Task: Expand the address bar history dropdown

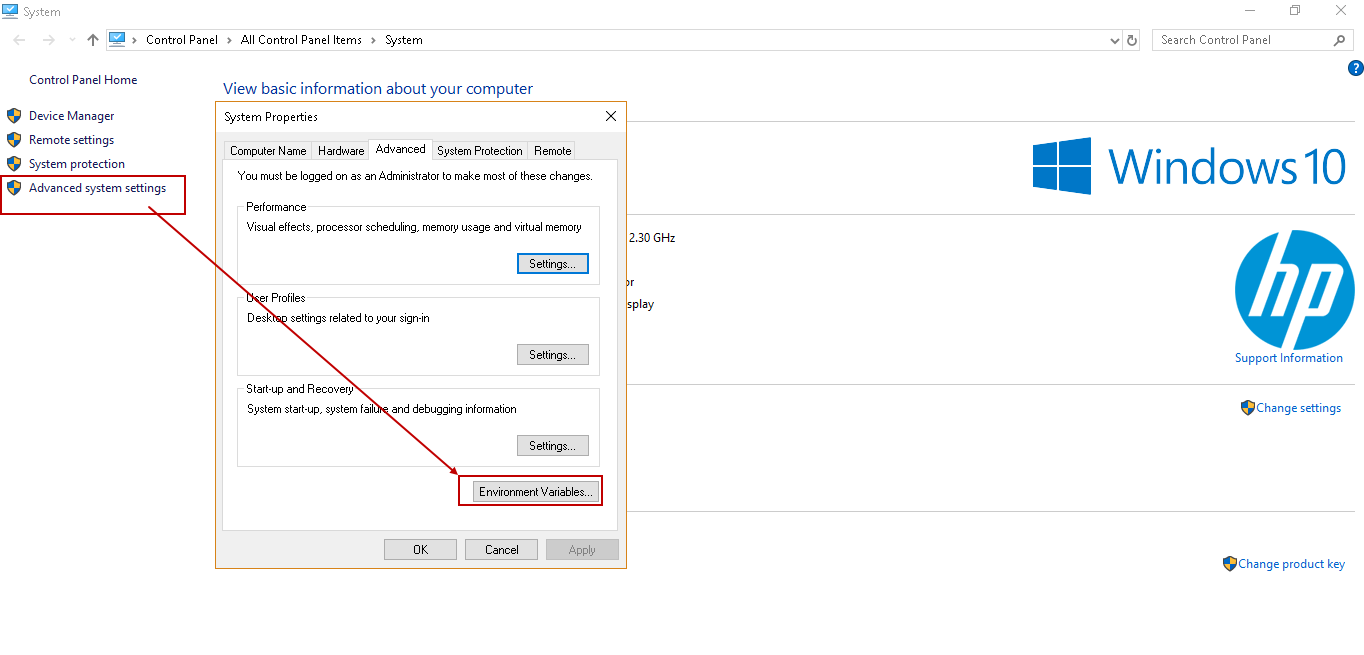Action: tap(1115, 40)
